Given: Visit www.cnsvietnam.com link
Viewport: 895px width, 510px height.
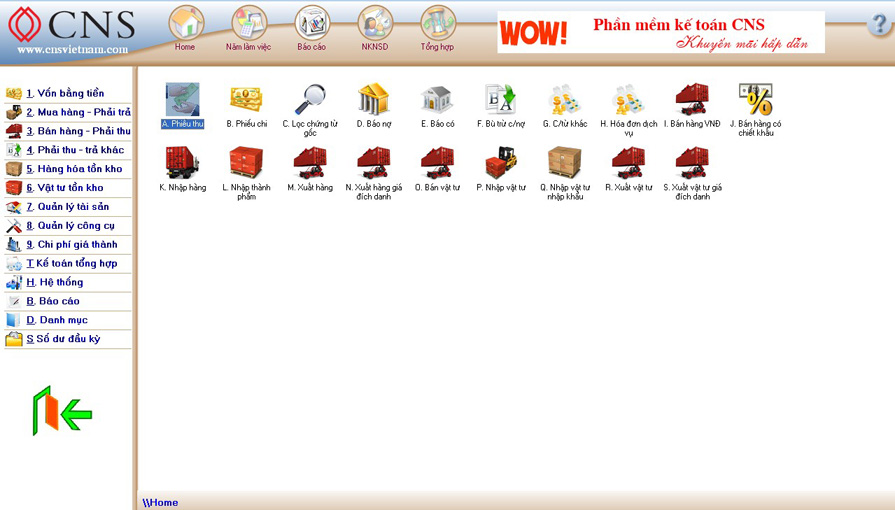Looking at the screenshot, I should pyautogui.click(x=72, y=50).
